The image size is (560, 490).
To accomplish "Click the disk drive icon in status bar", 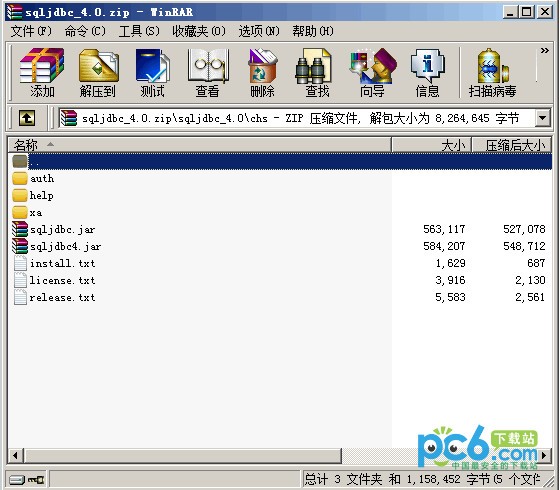I will 16,480.
